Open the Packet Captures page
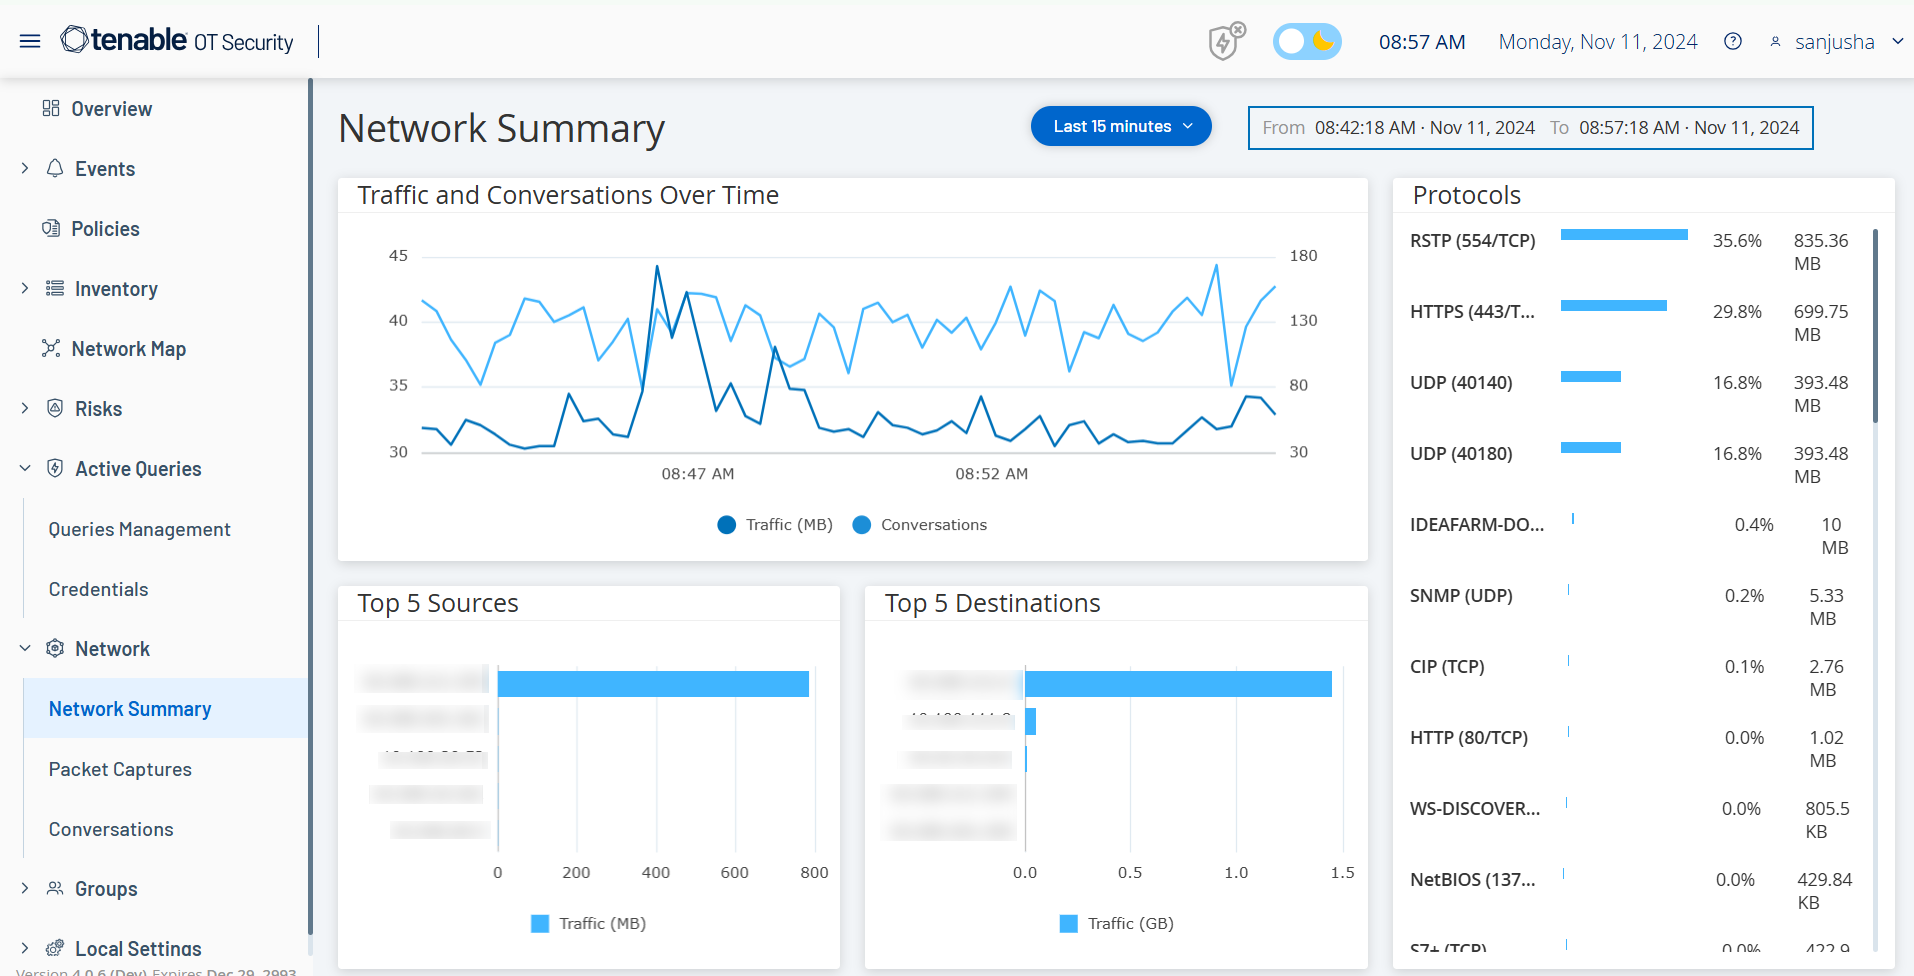The height and width of the screenshot is (976, 1914). coord(120,769)
